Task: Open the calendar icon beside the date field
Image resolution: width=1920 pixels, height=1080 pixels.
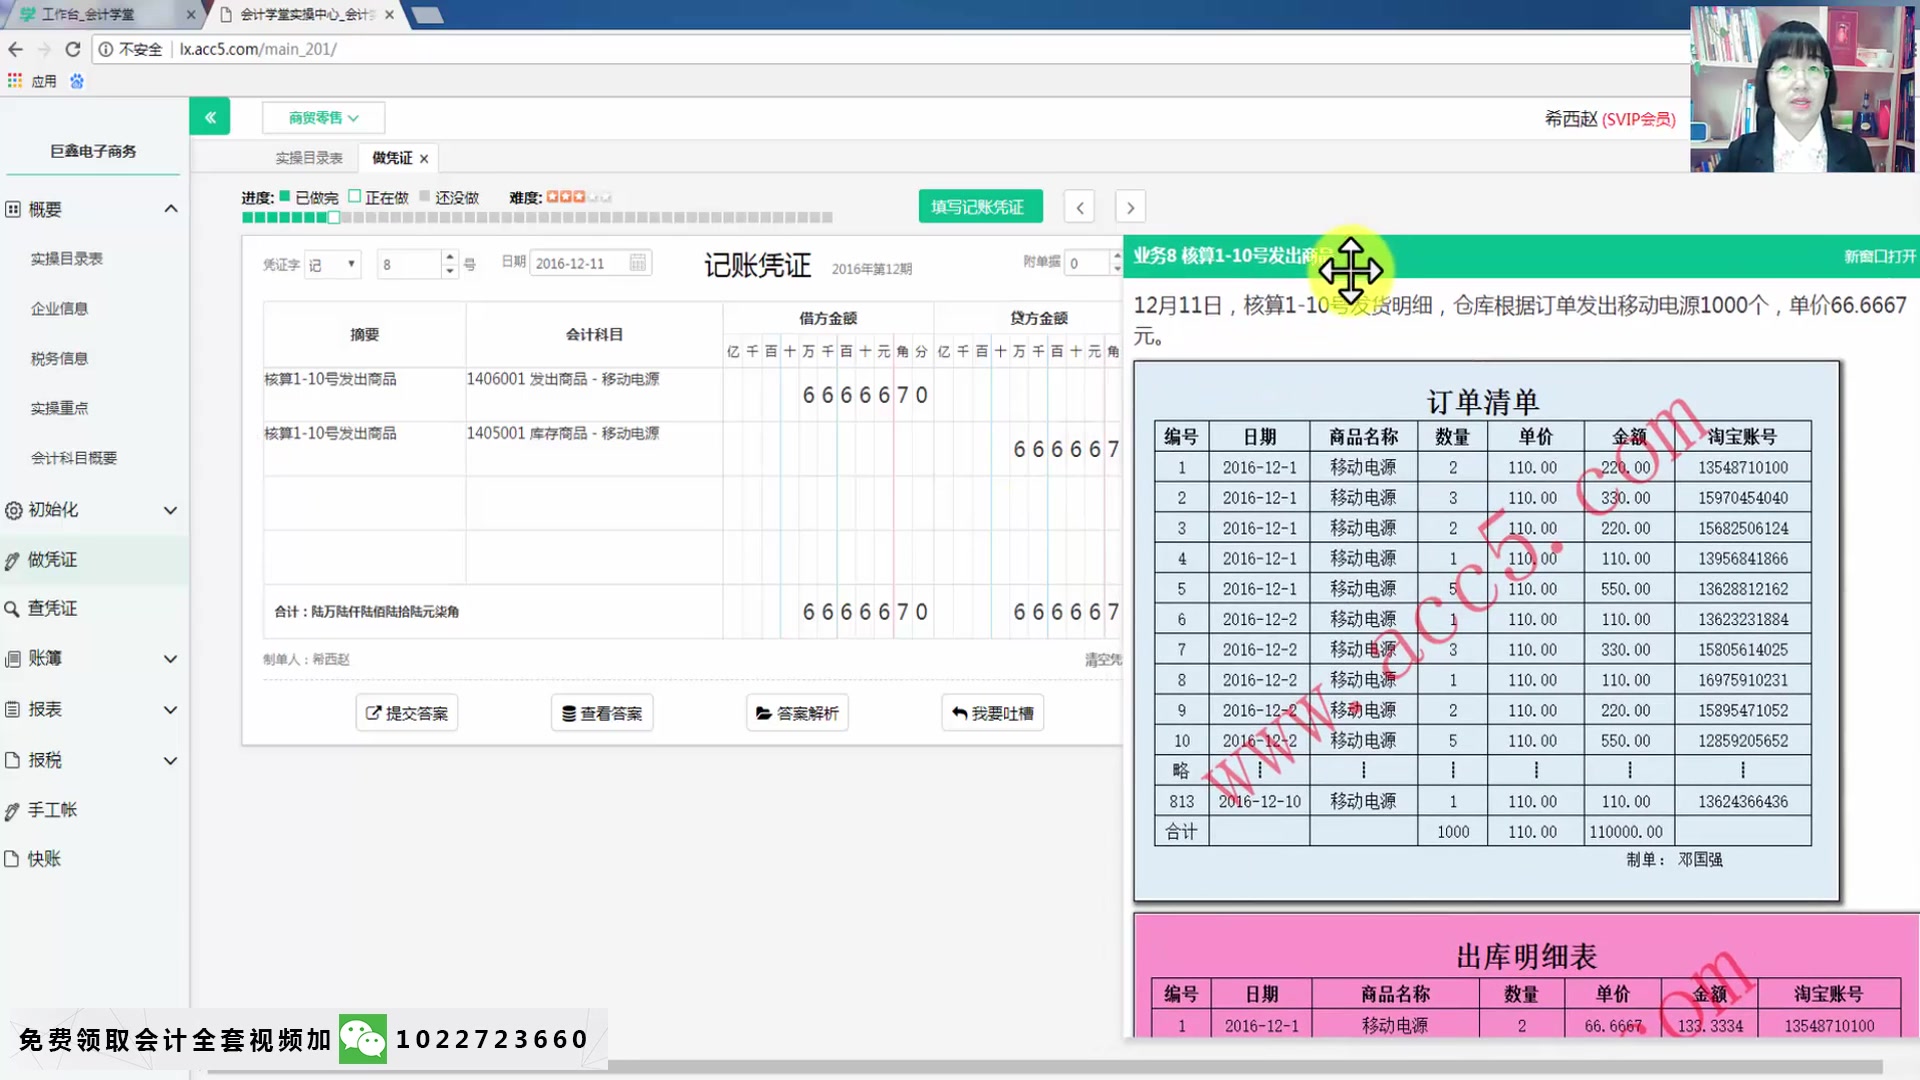Action: [x=641, y=262]
